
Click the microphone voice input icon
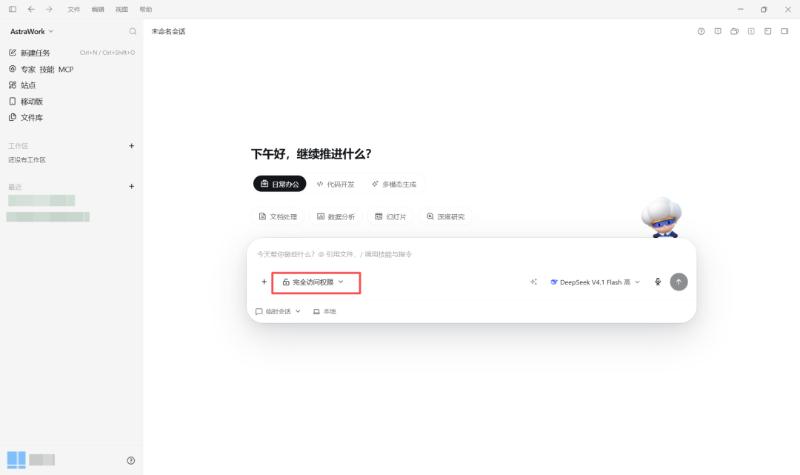click(x=658, y=282)
